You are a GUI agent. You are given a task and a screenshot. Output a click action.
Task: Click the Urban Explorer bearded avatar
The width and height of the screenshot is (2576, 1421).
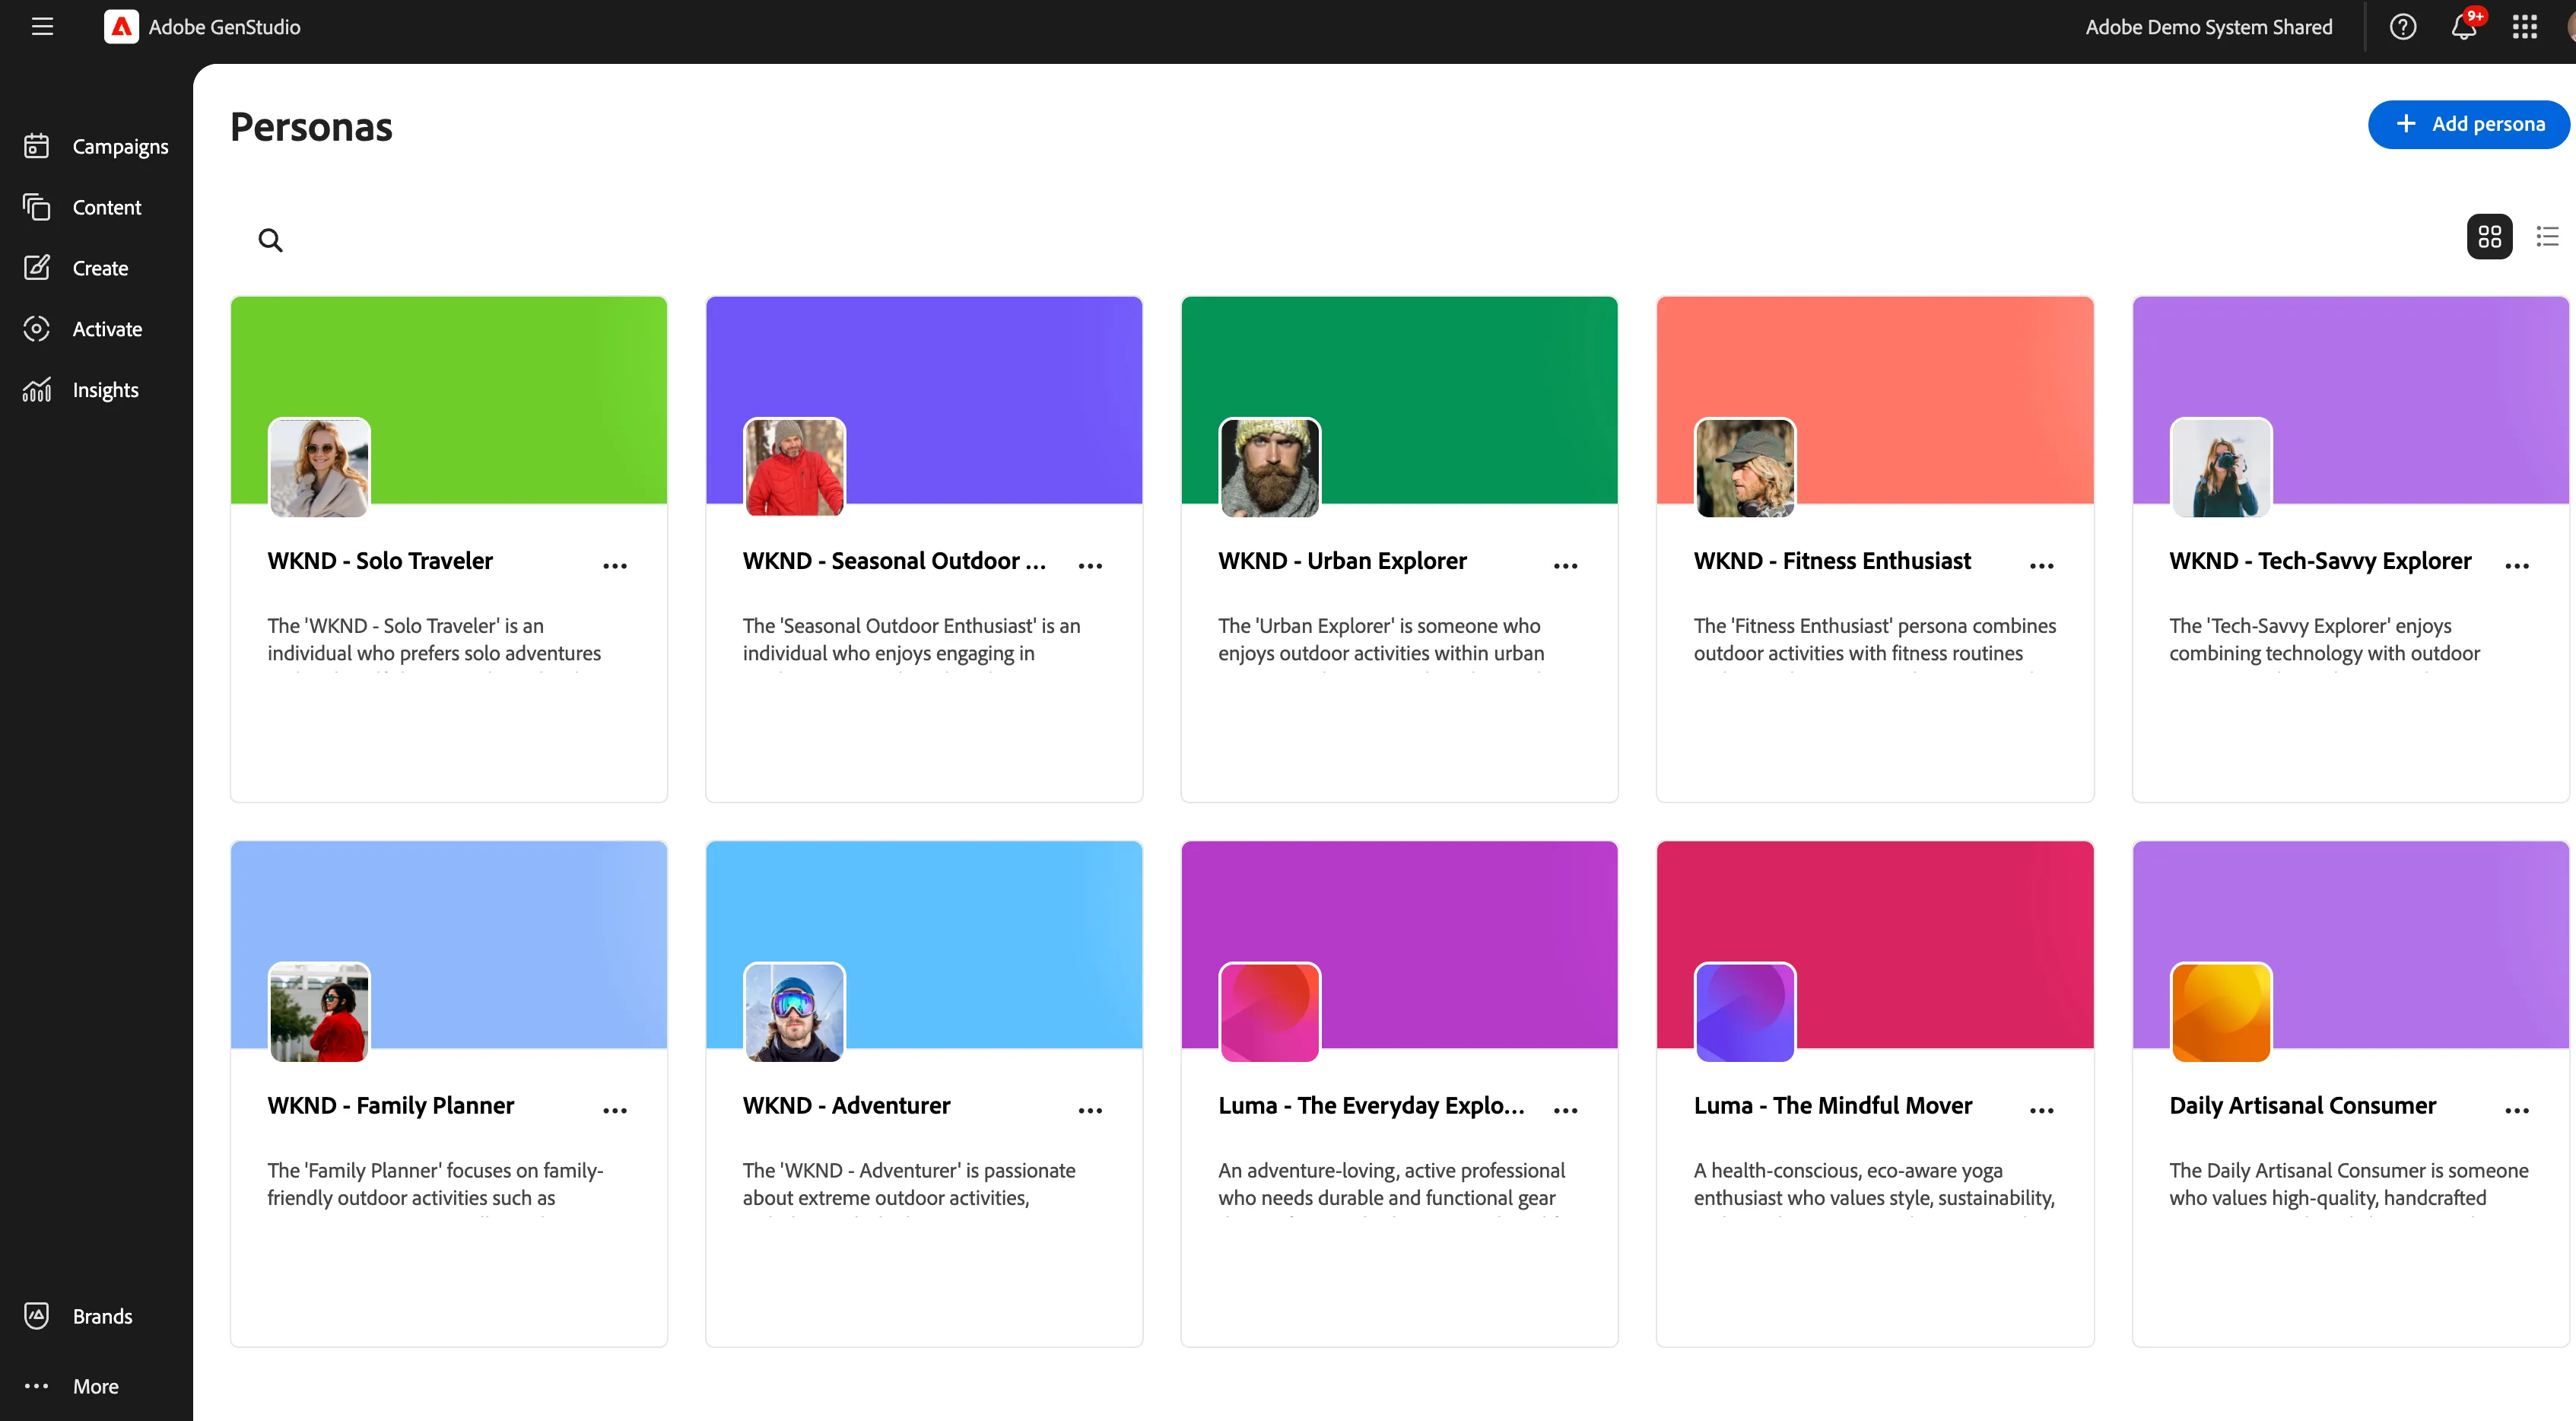click(x=1270, y=467)
